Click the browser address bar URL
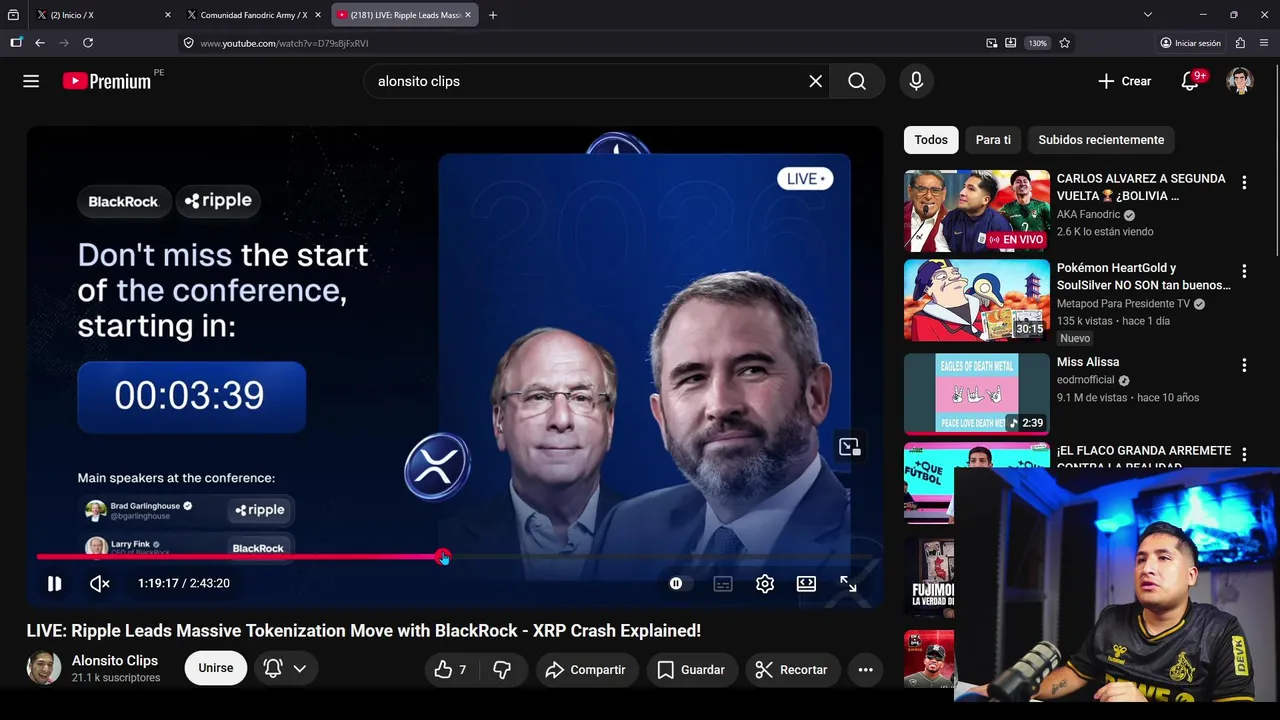Viewport: 1280px width, 720px height. coord(284,43)
